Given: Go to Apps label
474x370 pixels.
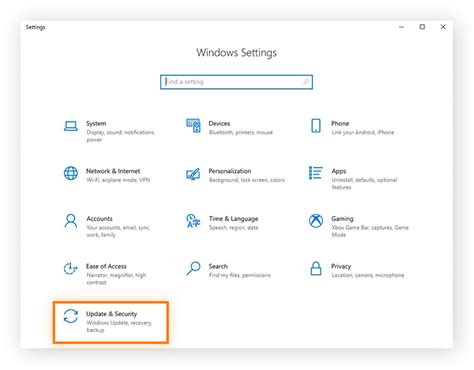Looking at the screenshot, I should pyautogui.click(x=339, y=171).
